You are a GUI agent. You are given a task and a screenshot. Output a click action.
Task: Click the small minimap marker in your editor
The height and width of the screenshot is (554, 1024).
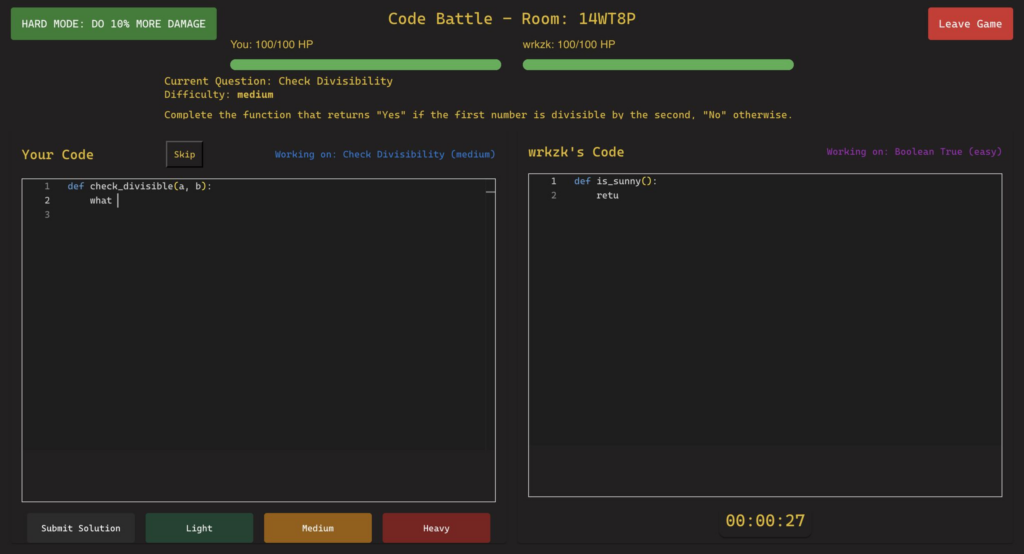(x=490, y=192)
